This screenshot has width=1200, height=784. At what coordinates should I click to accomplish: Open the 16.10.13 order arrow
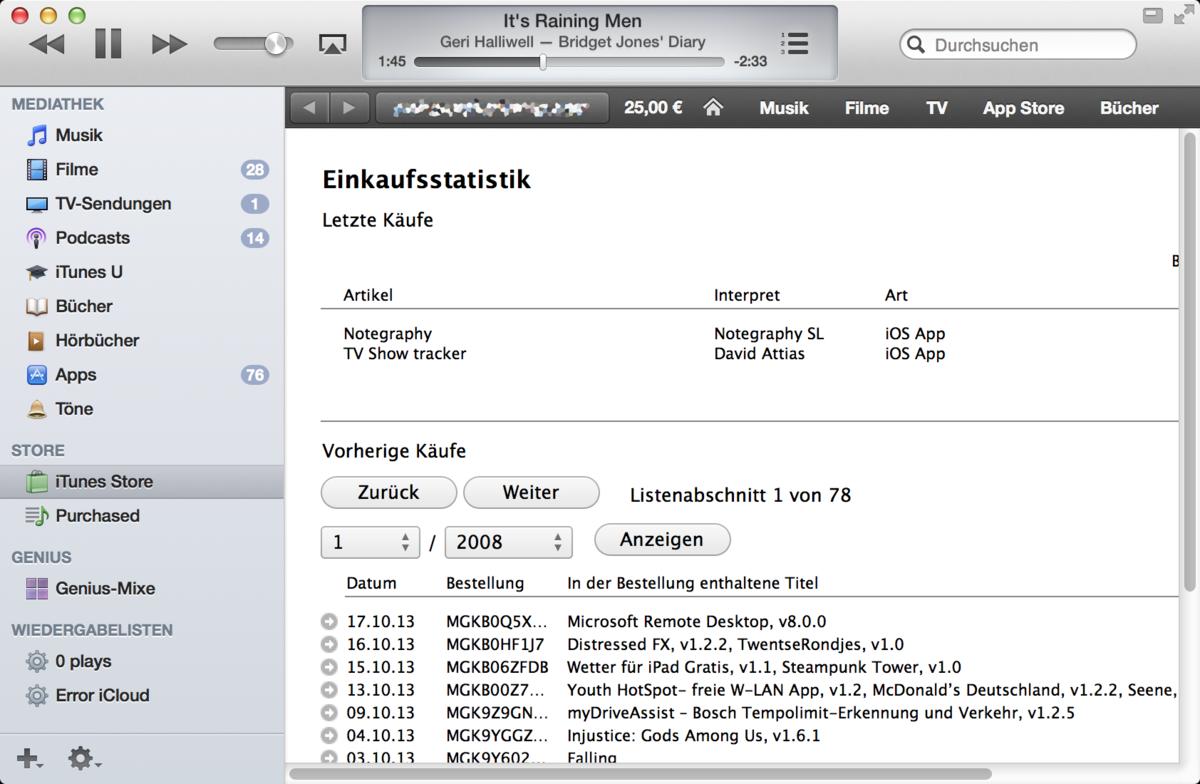[329, 645]
